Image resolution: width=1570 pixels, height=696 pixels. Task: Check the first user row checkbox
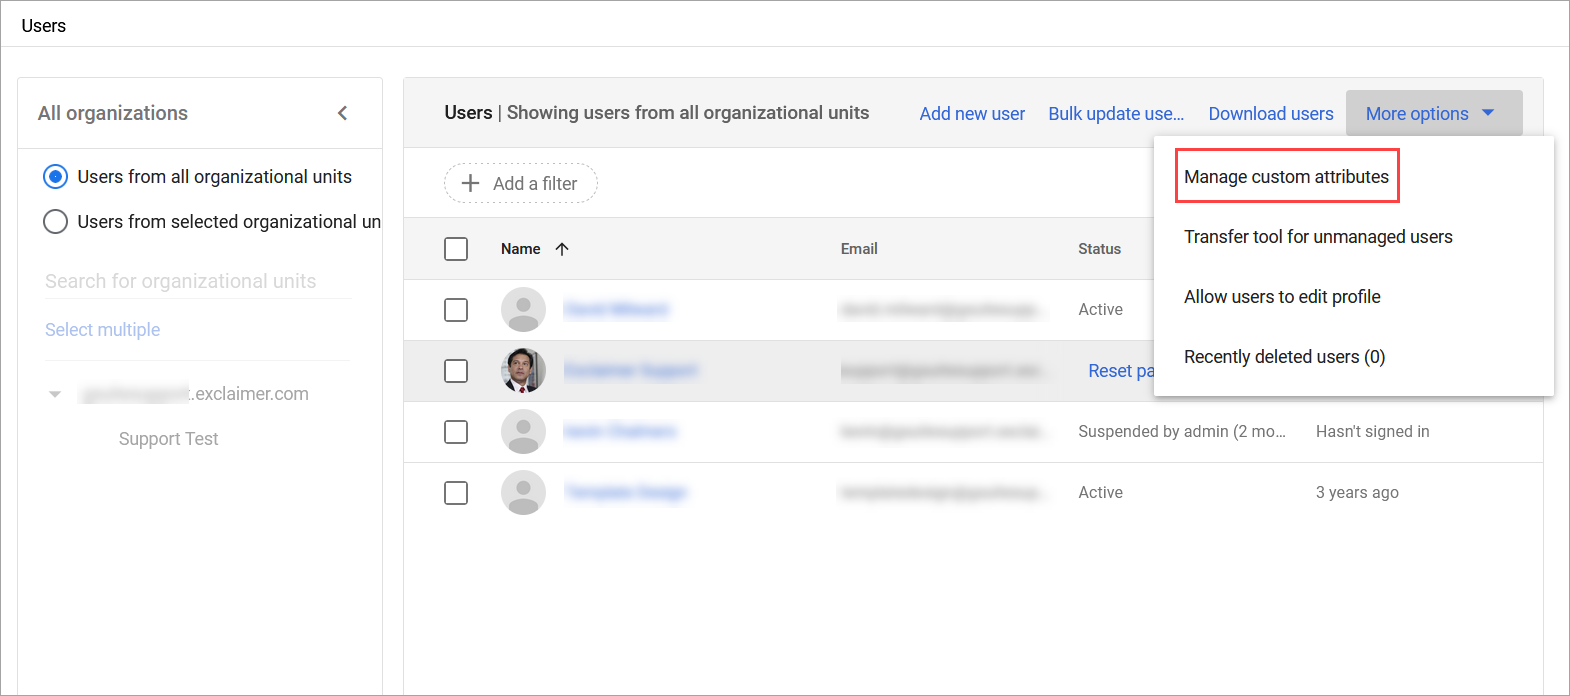click(456, 310)
